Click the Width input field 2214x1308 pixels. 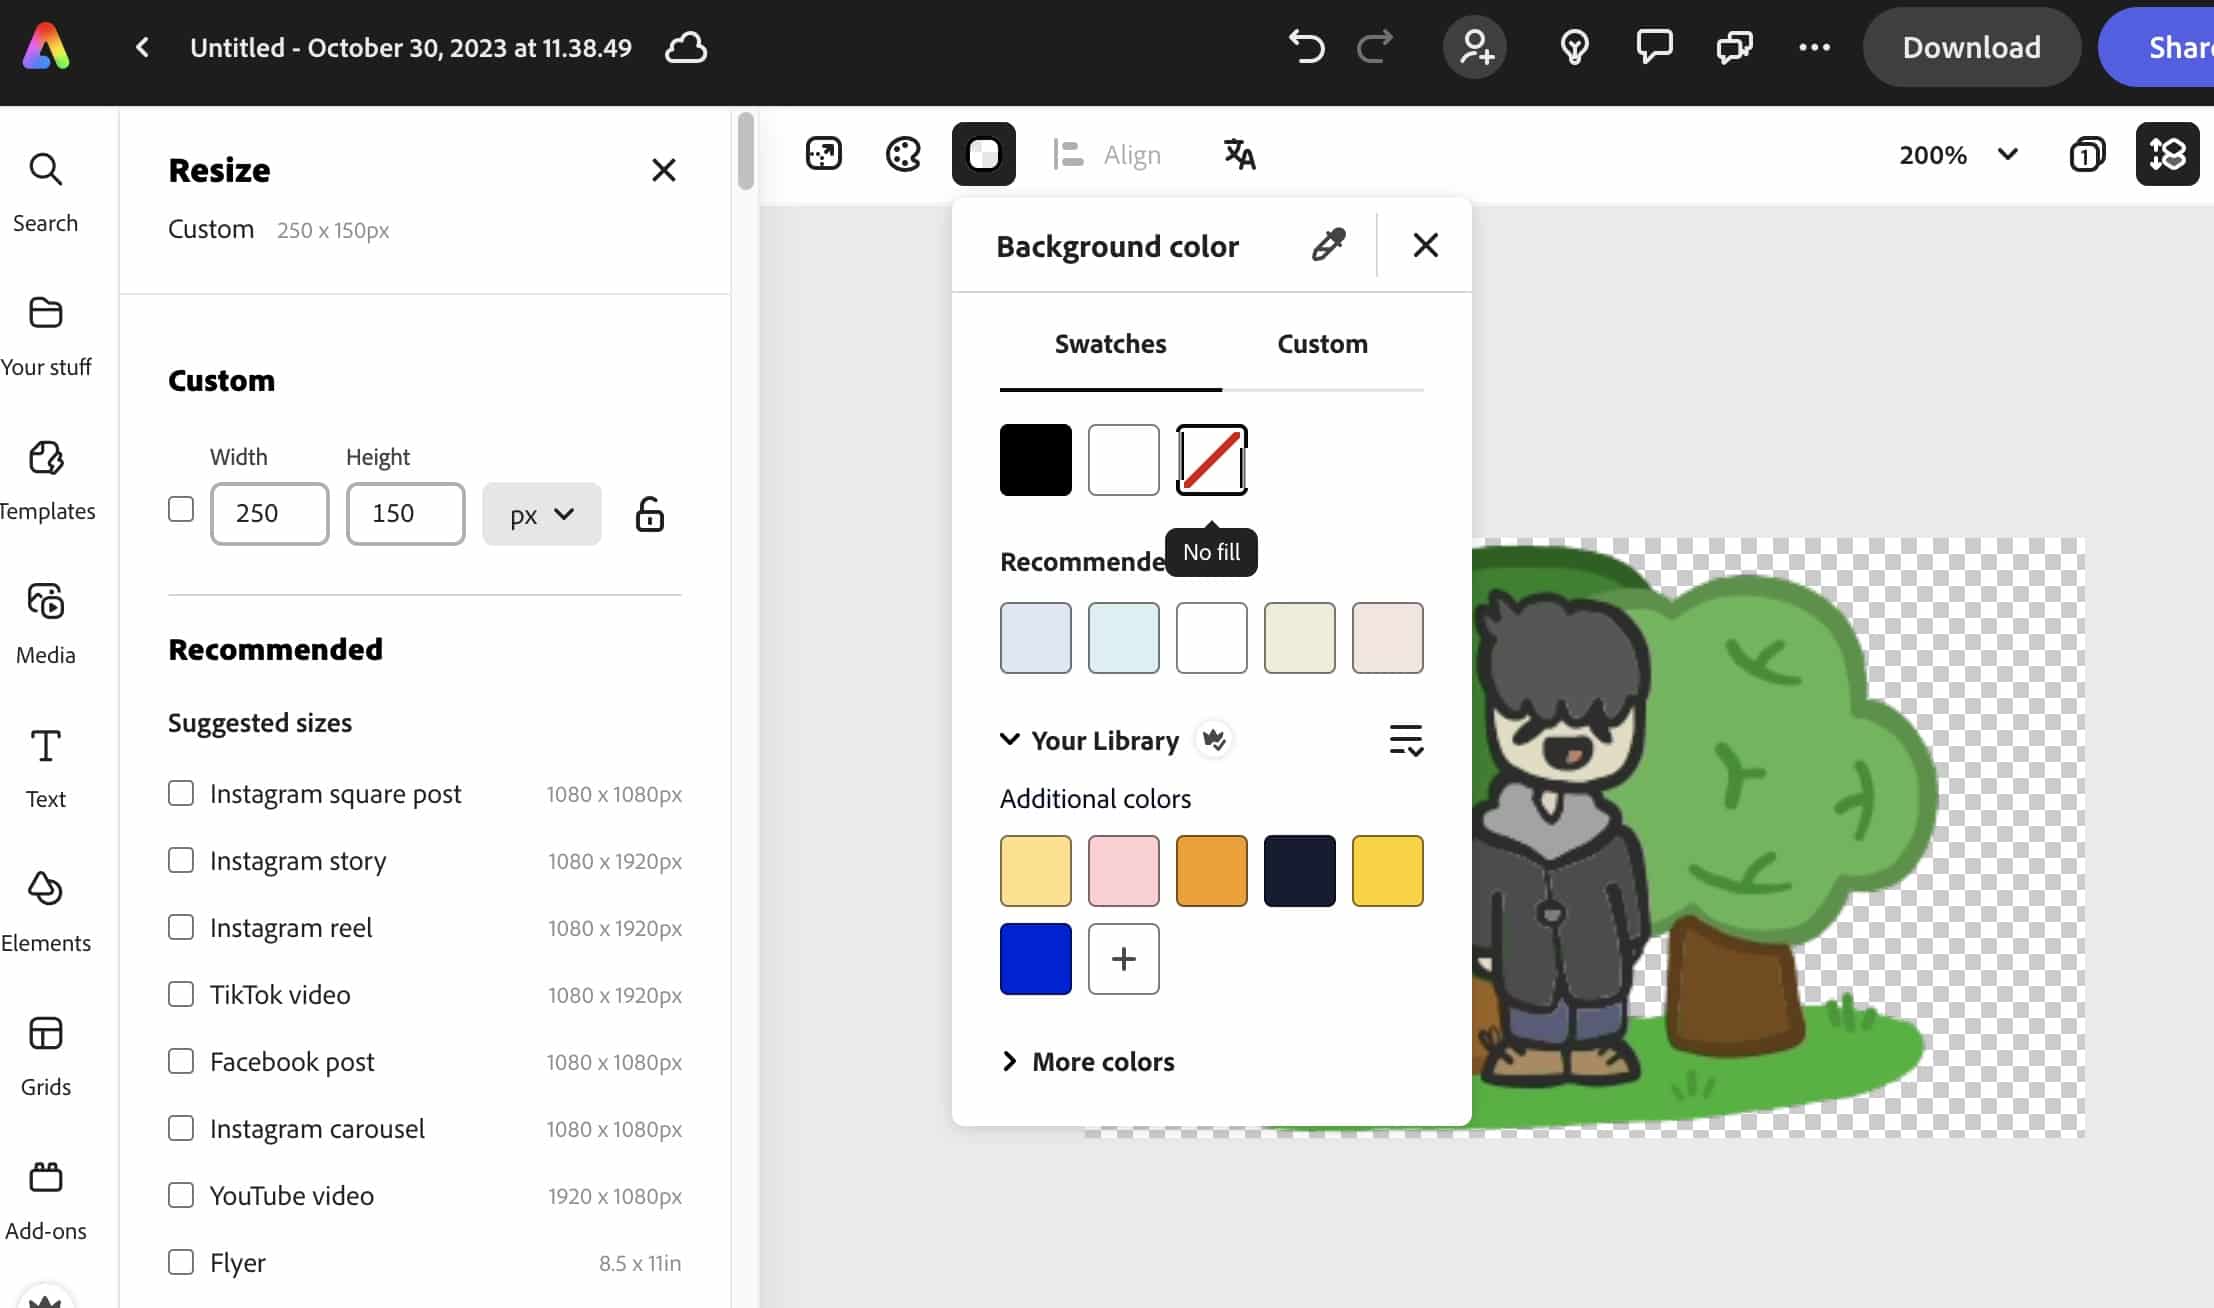pyautogui.click(x=269, y=512)
